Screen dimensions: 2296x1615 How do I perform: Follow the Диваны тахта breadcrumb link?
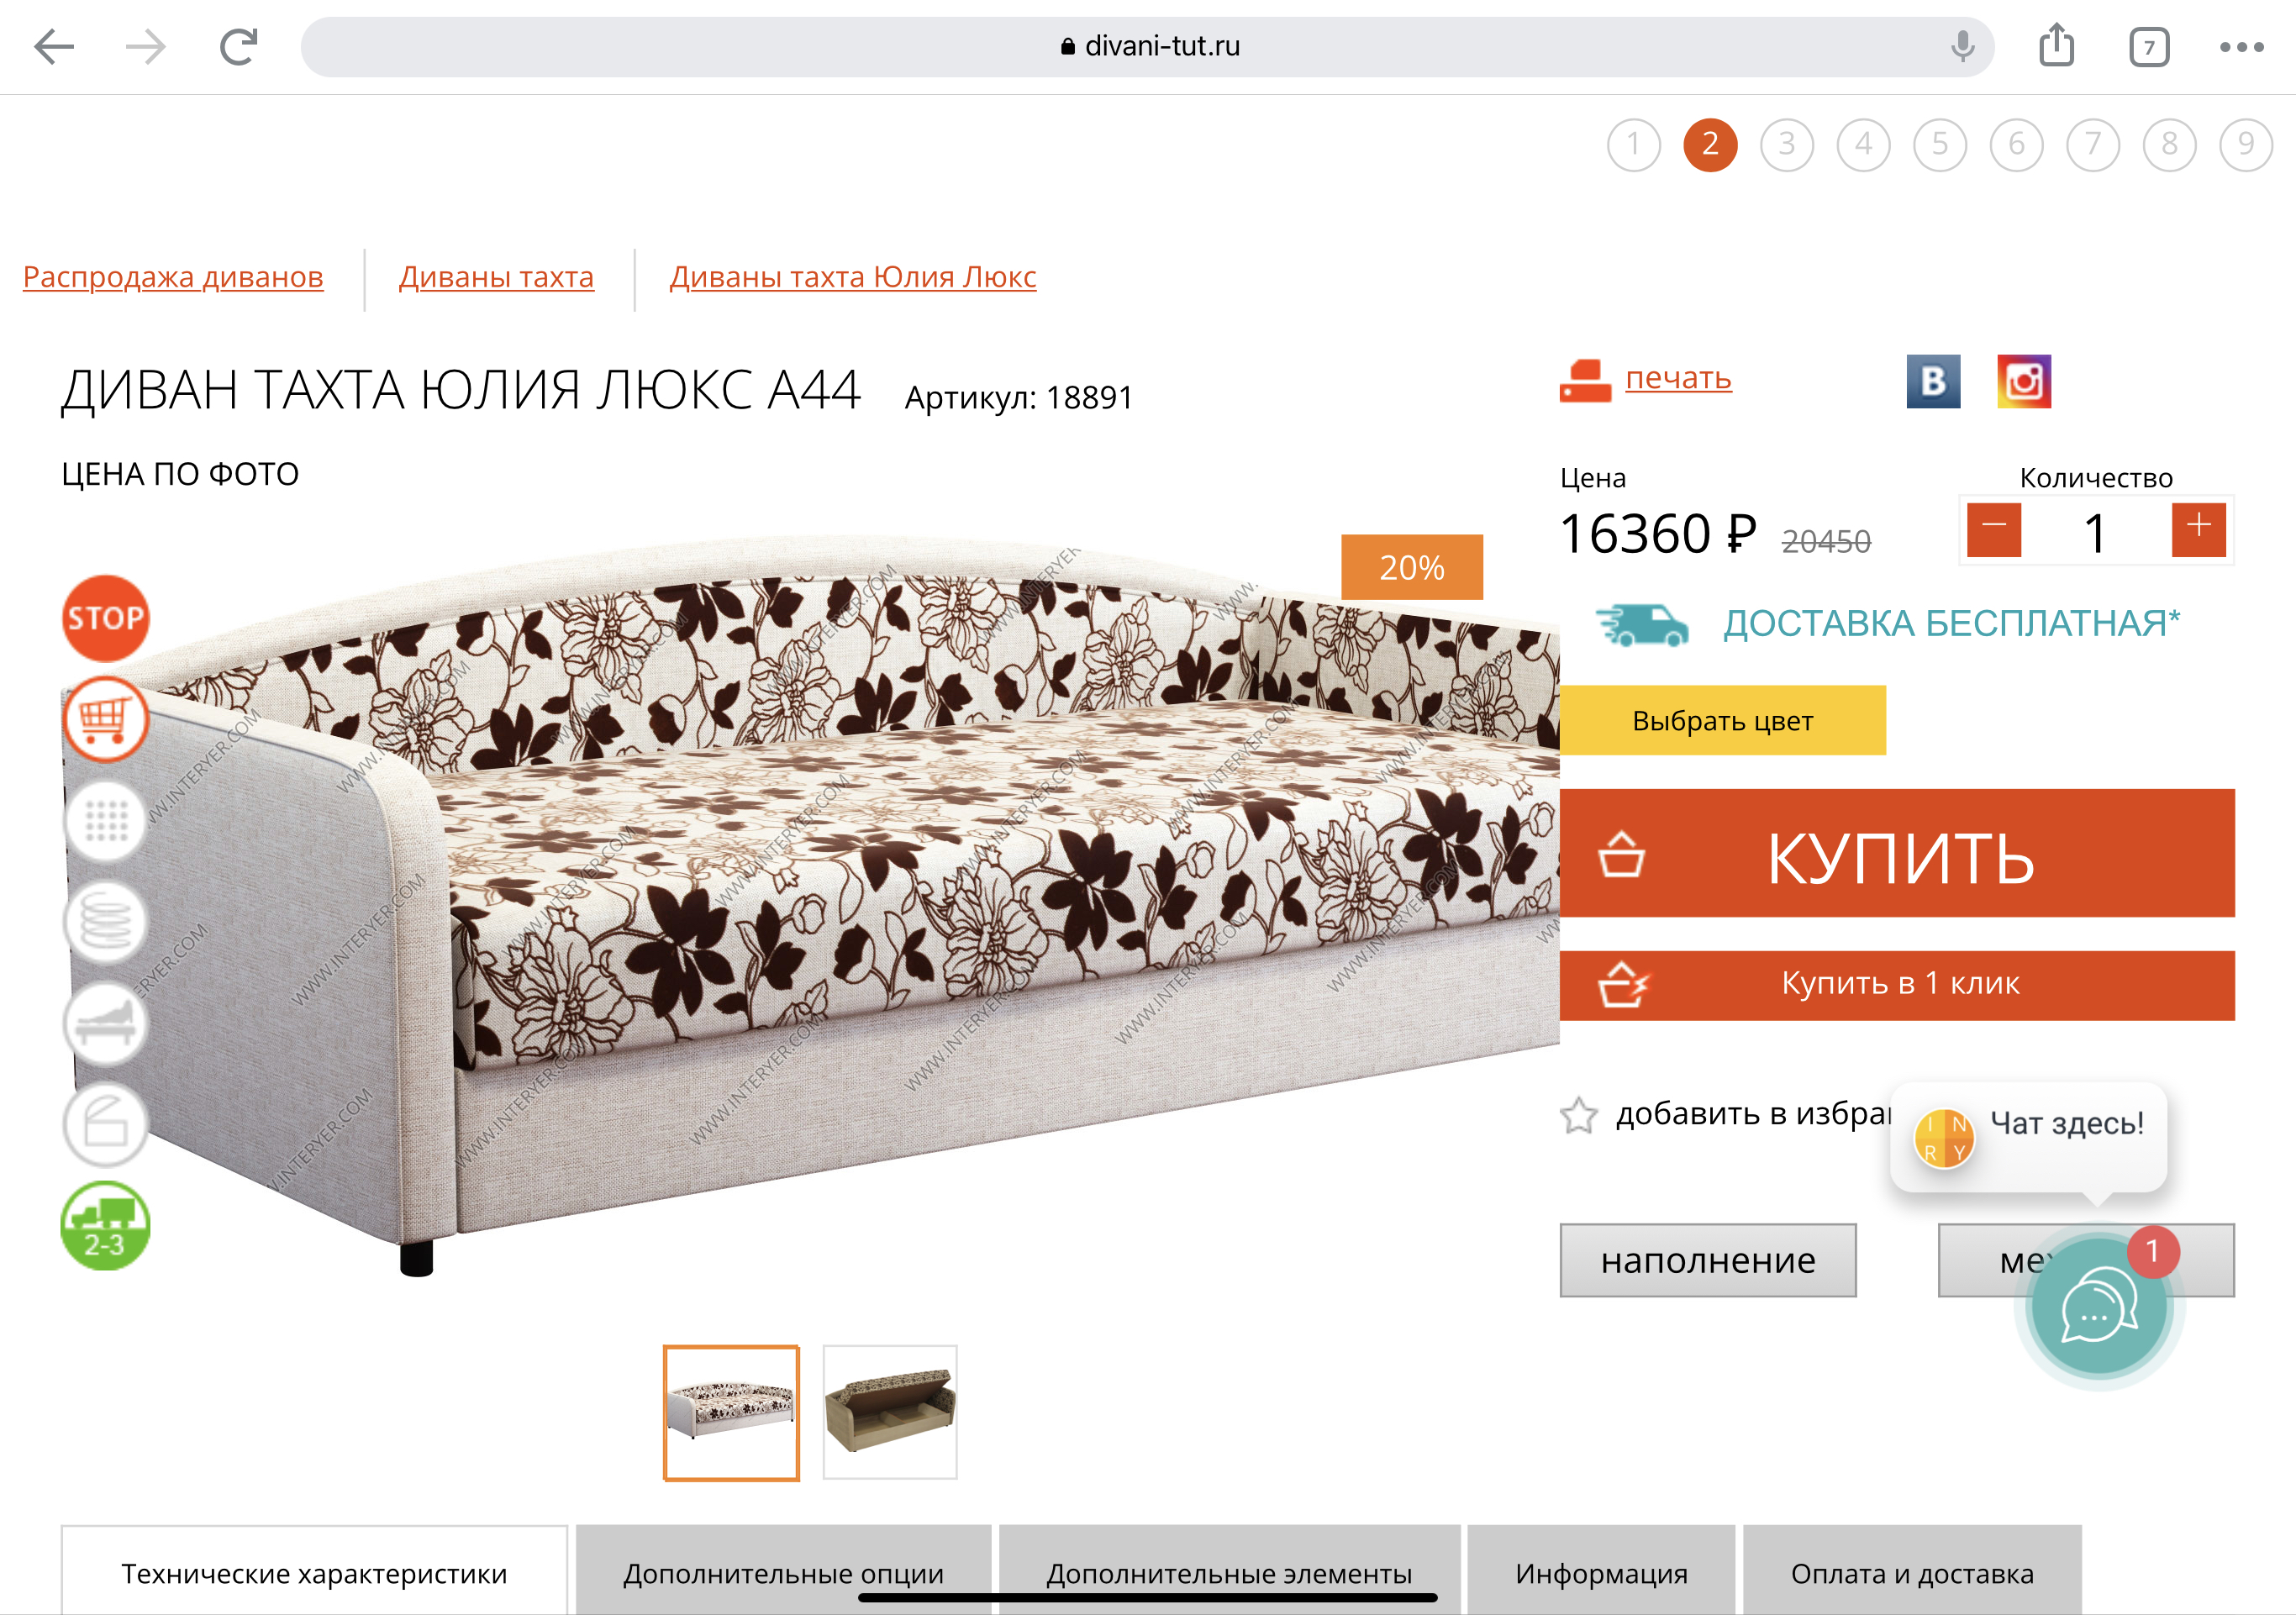(x=496, y=277)
